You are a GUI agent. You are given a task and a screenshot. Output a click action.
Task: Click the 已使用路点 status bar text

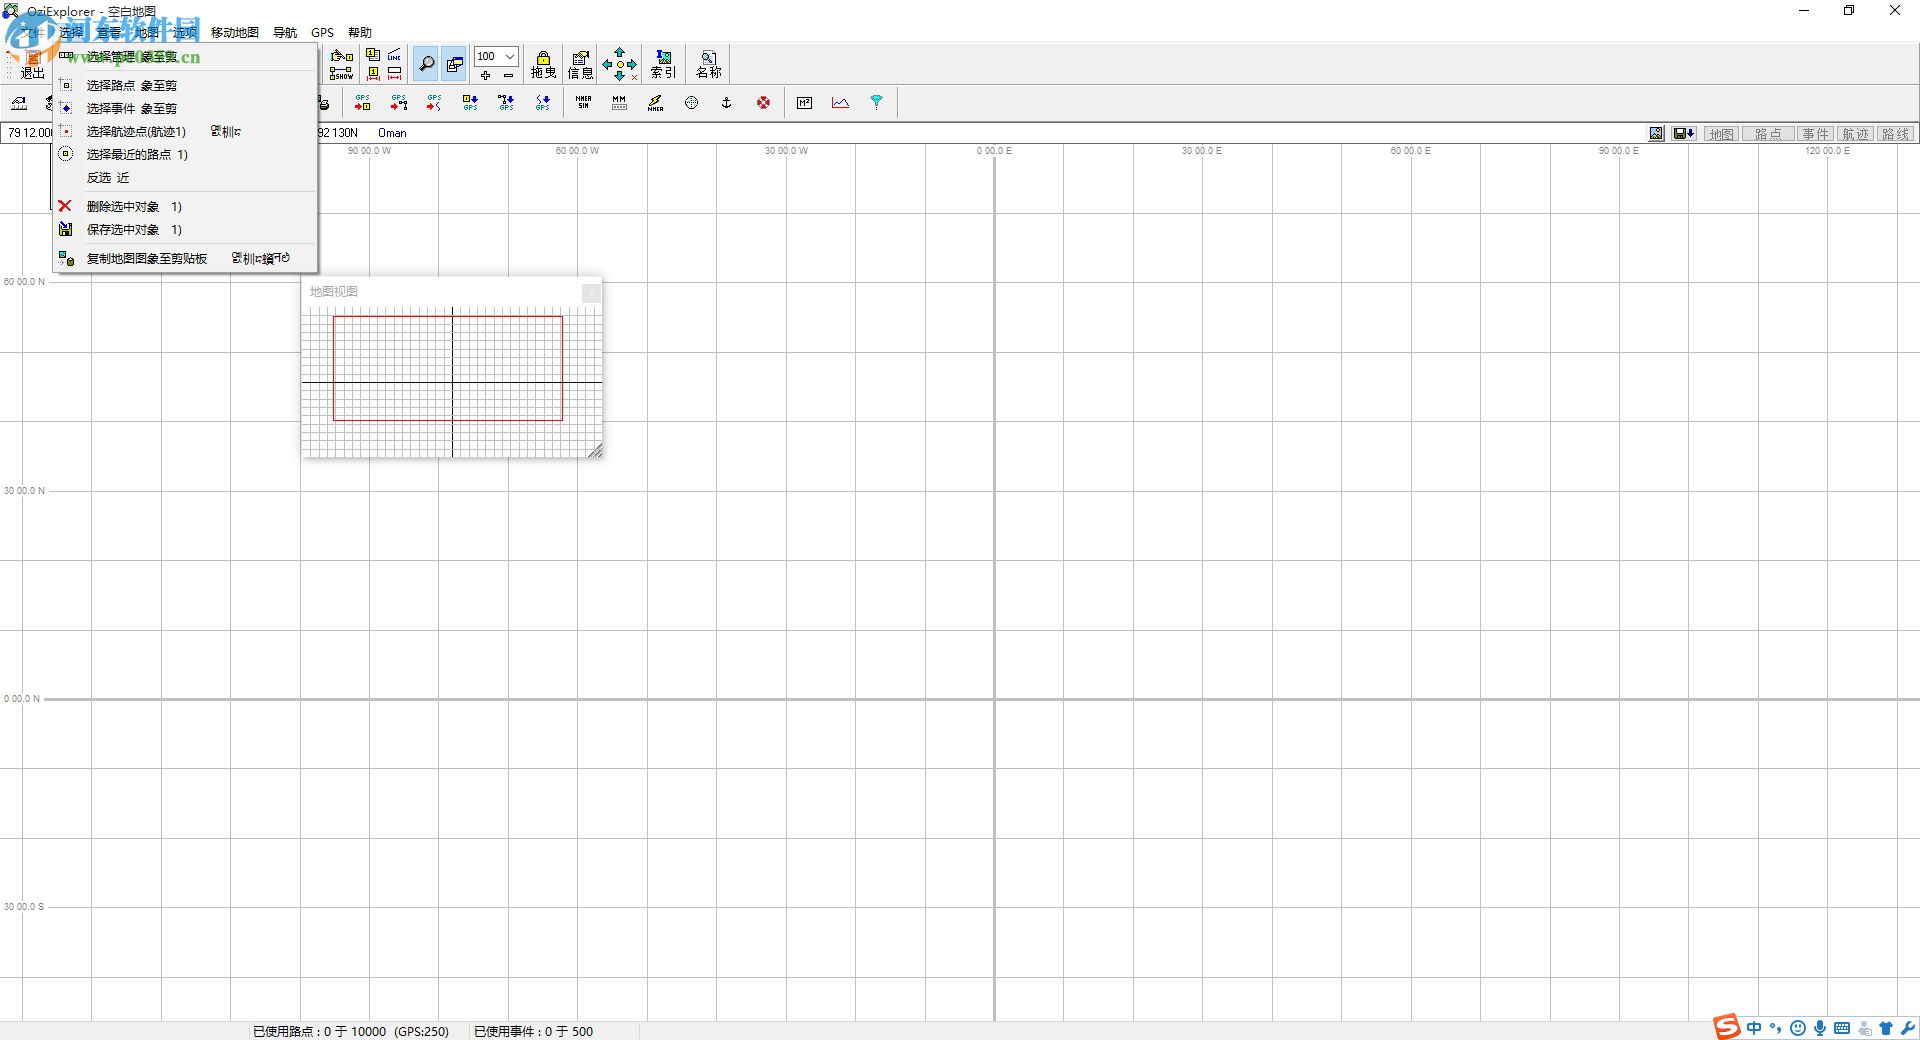coord(351,1031)
